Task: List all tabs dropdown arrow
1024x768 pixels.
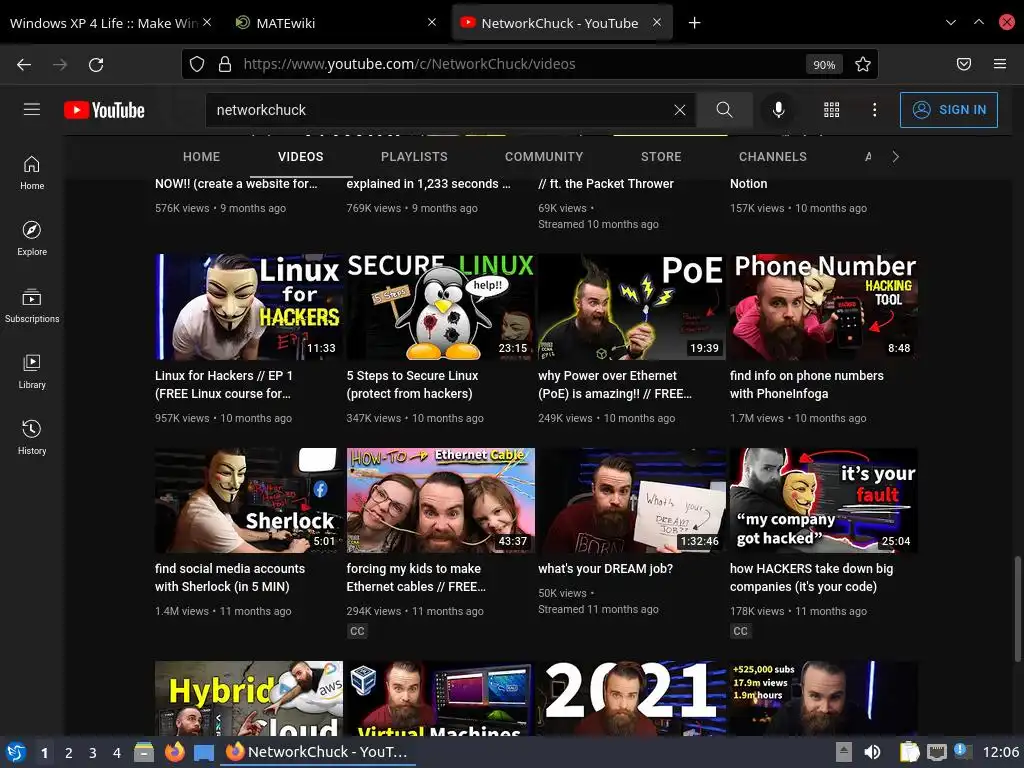Action: (951, 22)
